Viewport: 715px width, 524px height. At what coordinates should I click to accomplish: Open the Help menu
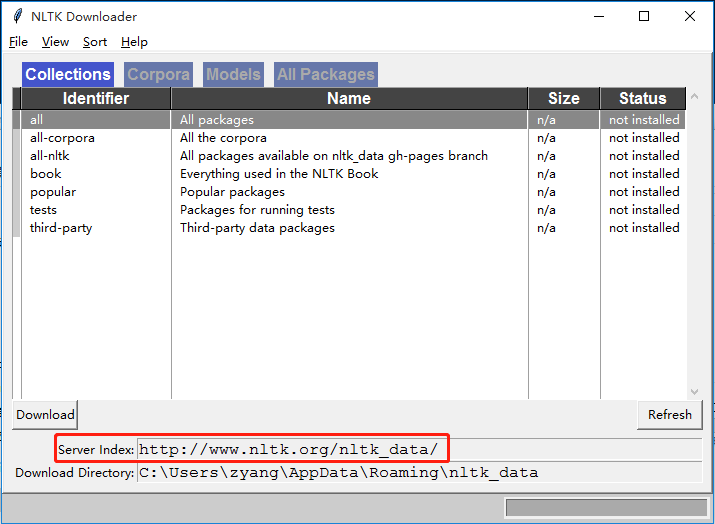tap(134, 42)
